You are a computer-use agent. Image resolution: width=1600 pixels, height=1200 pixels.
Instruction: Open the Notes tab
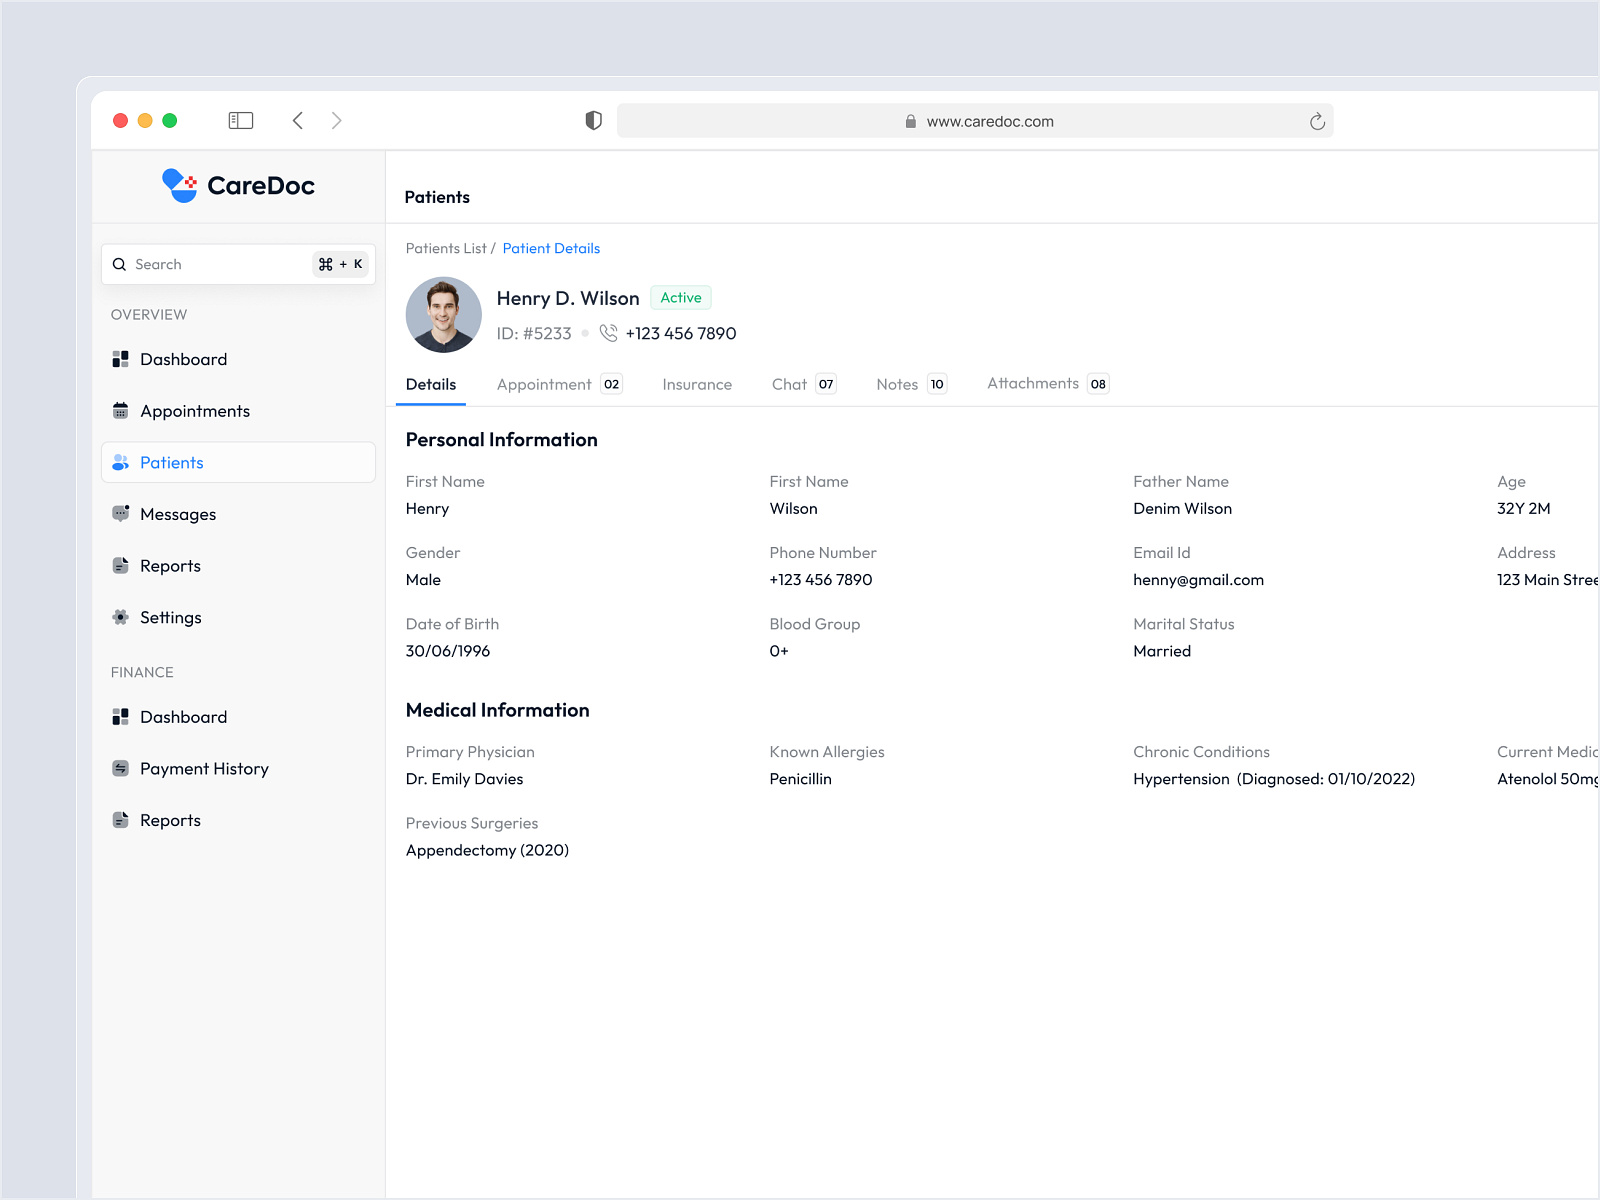895,384
